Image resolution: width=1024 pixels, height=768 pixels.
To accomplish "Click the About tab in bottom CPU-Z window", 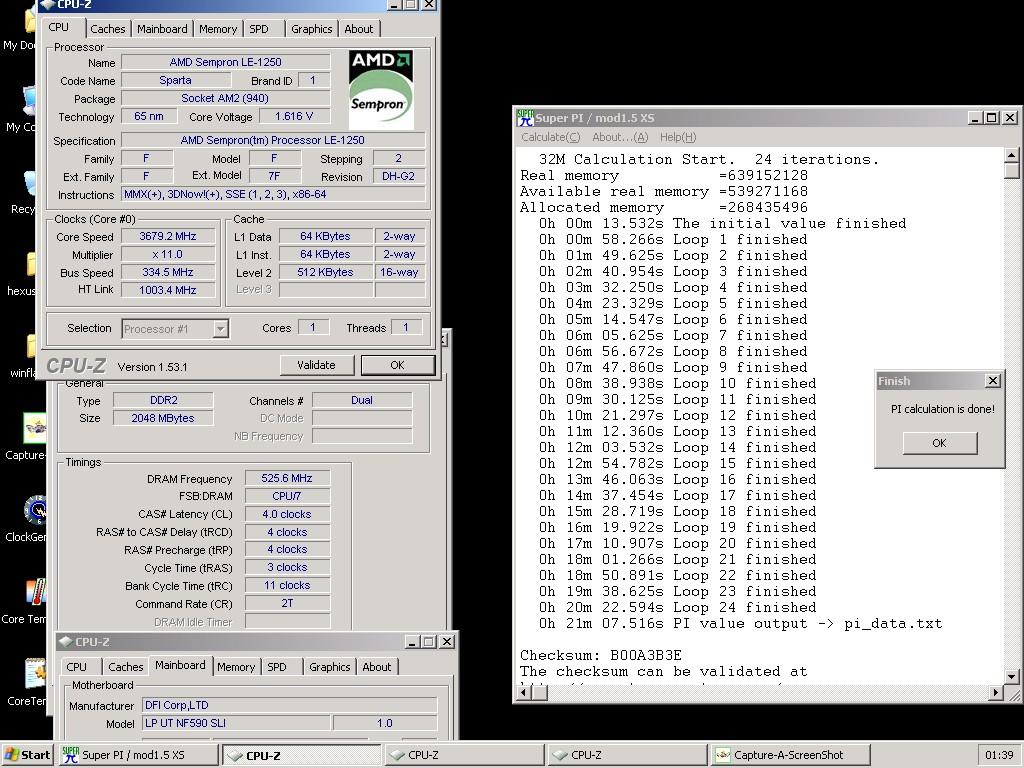I will coord(377,667).
